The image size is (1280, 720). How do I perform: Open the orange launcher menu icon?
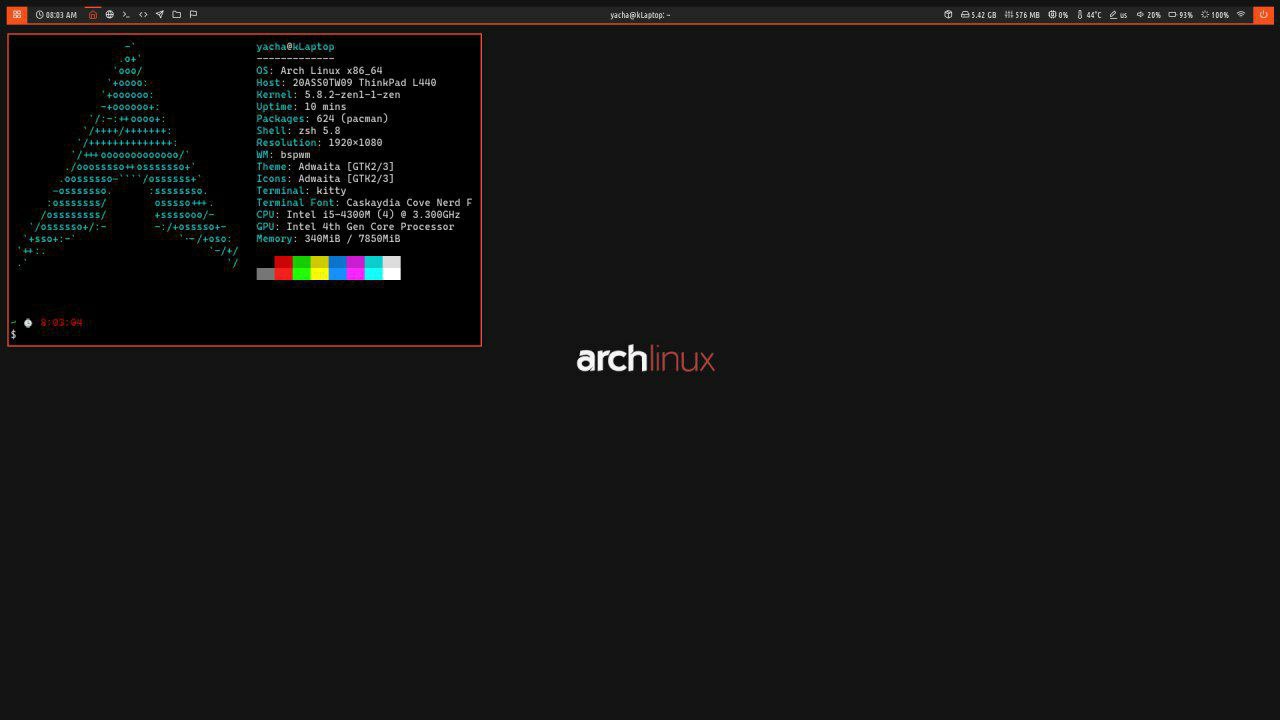17,14
